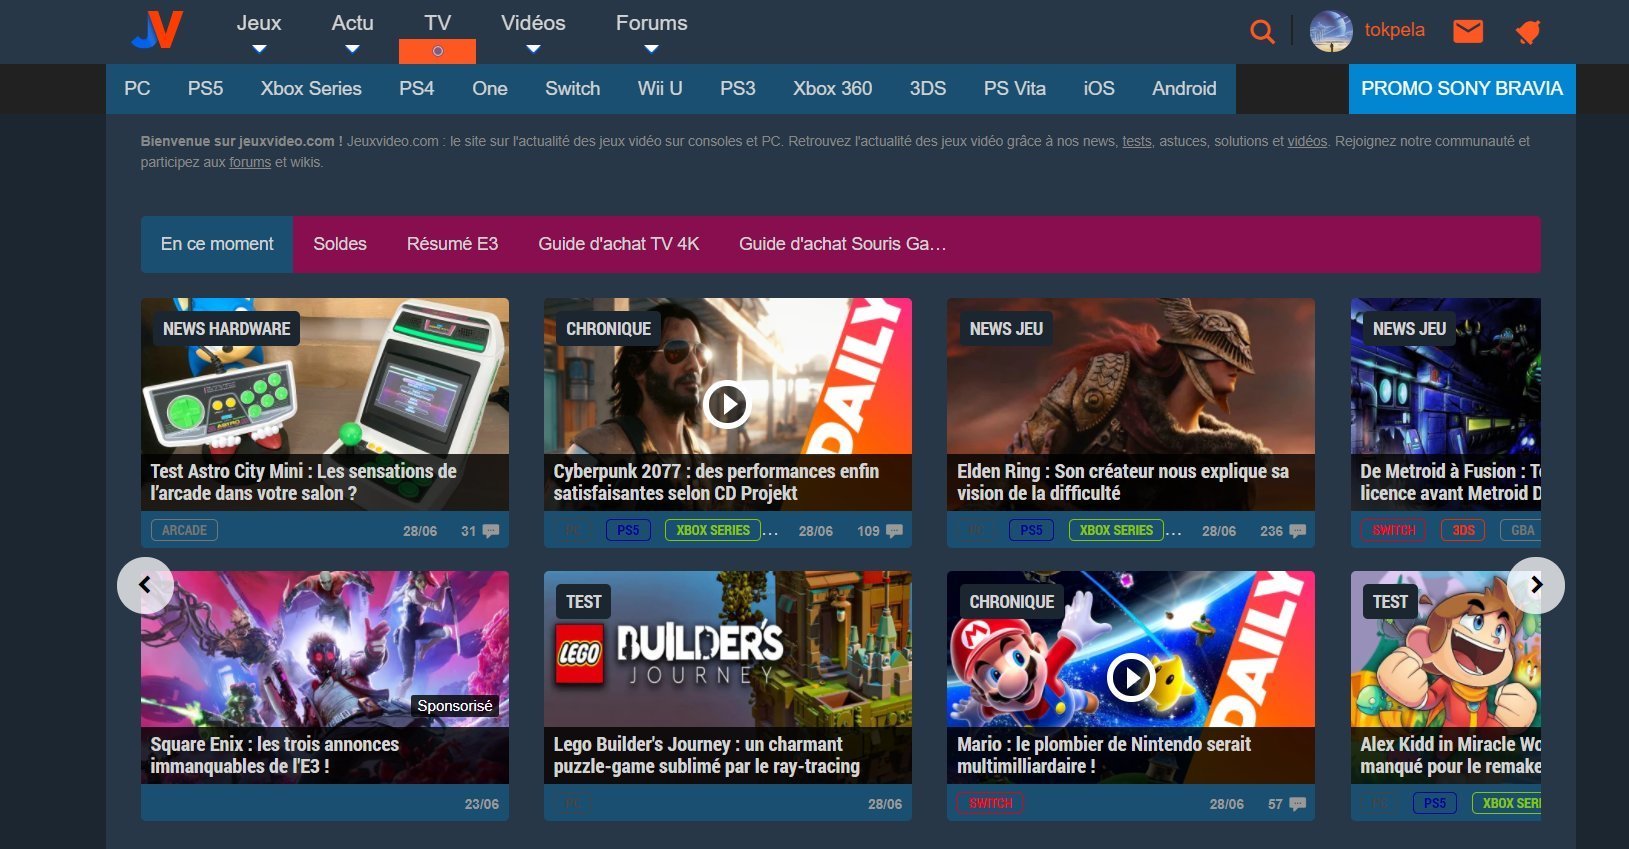Play the Cyberpunk 2077 Daily video
The height and width of the screenshot is (849, 1629).
727,405
